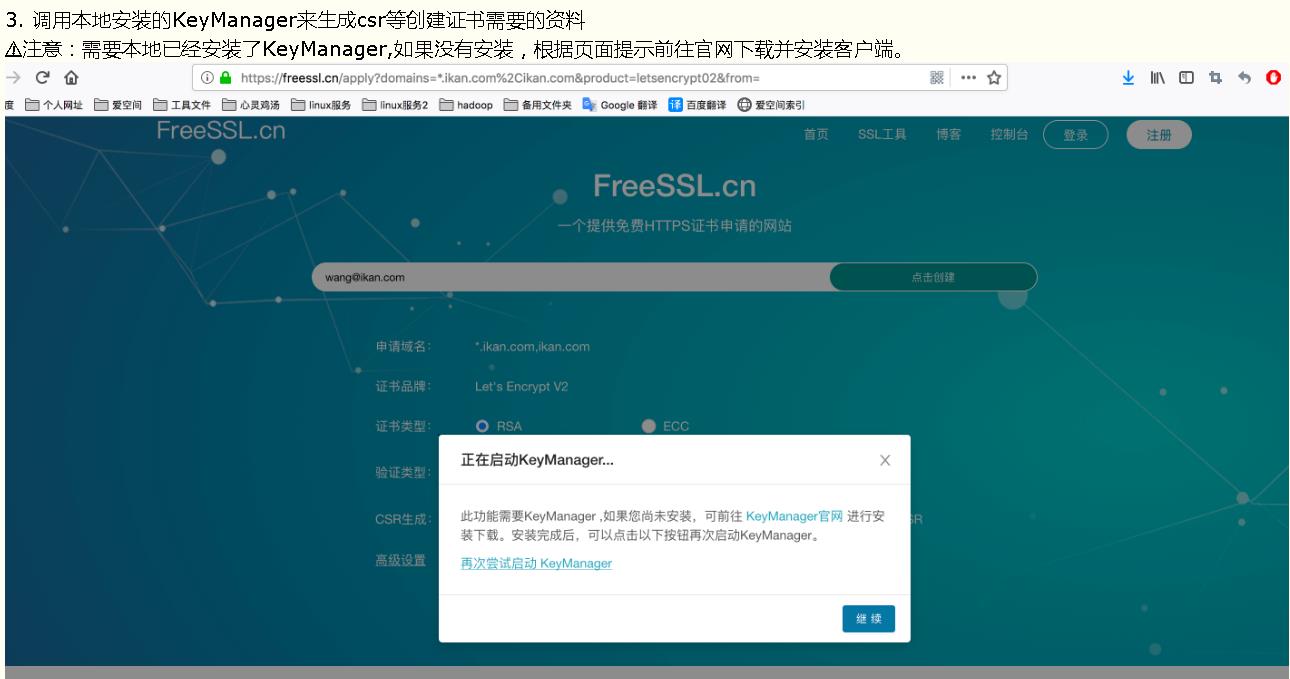Click the screenshot crop toolbar icon
The height and width of the screenshot is (679, 1290).
click(1215, 78)
